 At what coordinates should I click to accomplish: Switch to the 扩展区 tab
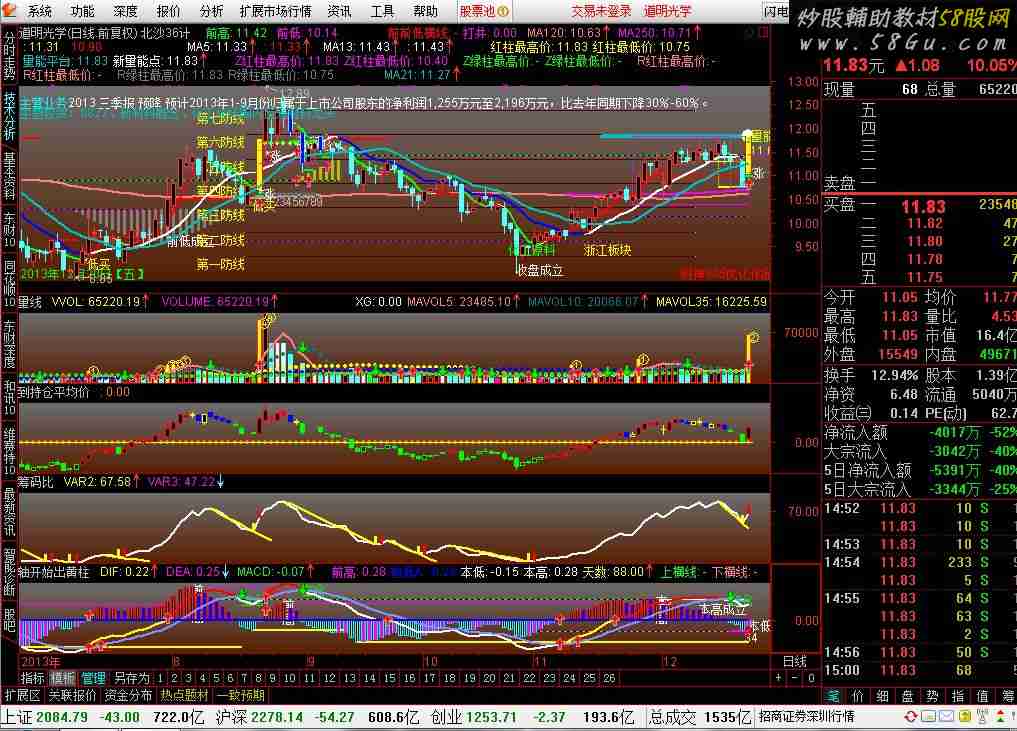click(22, 695)
